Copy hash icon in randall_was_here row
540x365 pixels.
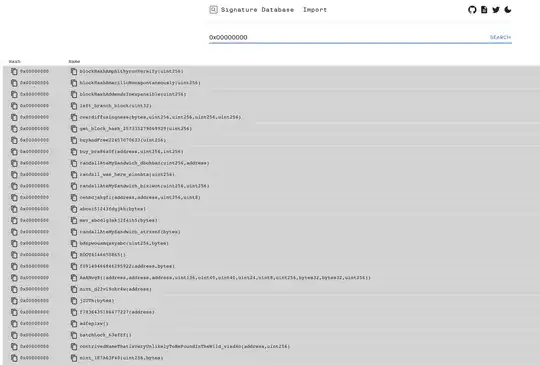point(14,175)
